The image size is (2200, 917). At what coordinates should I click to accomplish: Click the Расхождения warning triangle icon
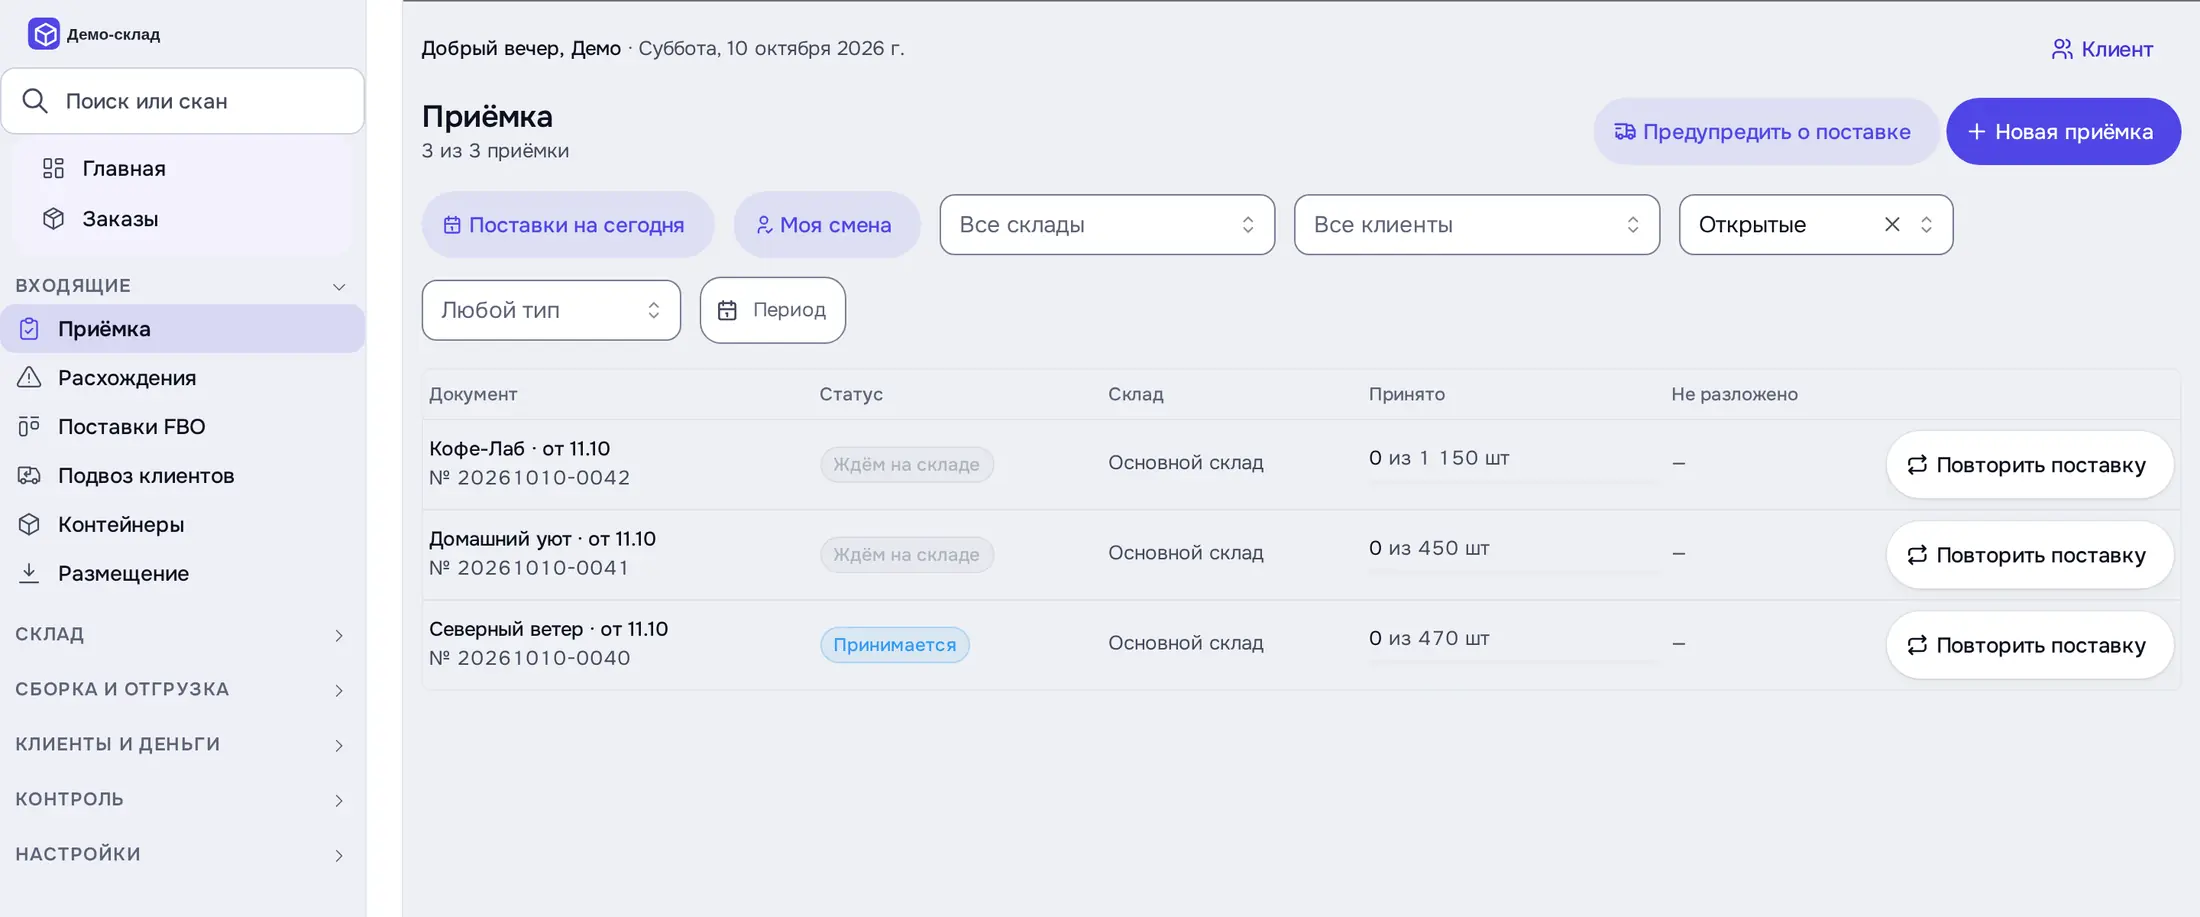tap(29, 377)
